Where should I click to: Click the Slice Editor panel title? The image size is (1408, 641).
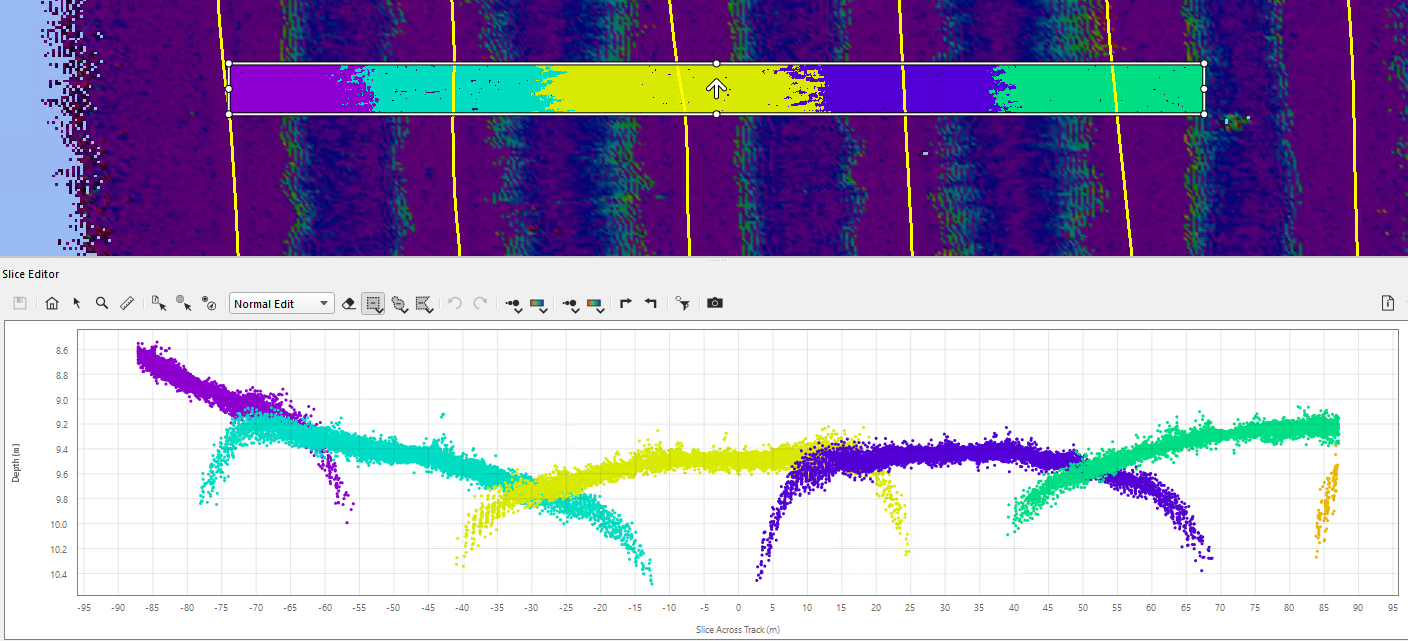pos(31,274)
